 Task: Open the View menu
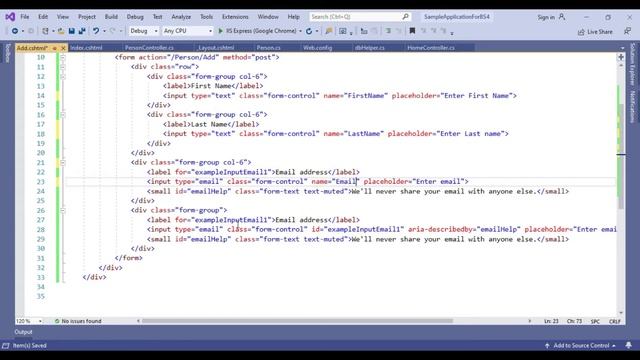pyautogui.click(x=62, y=17)
